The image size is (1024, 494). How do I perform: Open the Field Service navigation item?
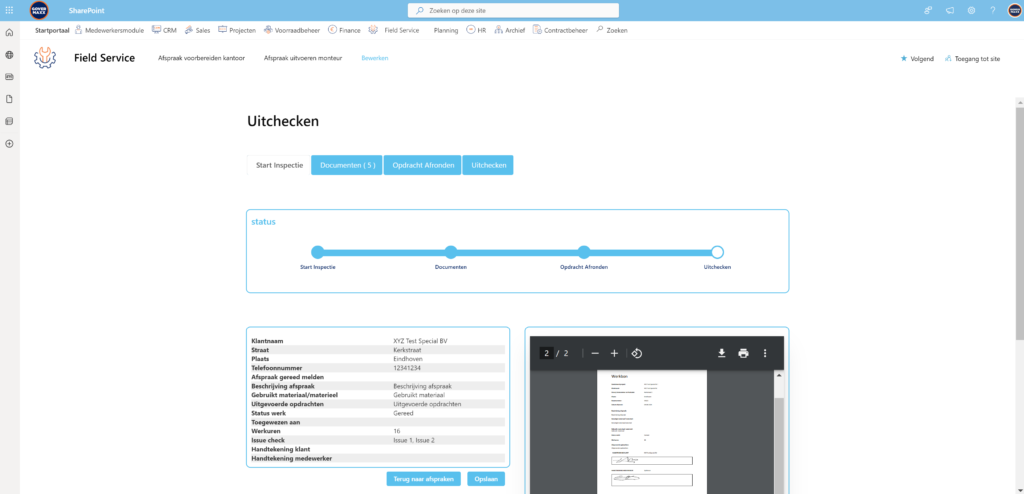point(395,31)
